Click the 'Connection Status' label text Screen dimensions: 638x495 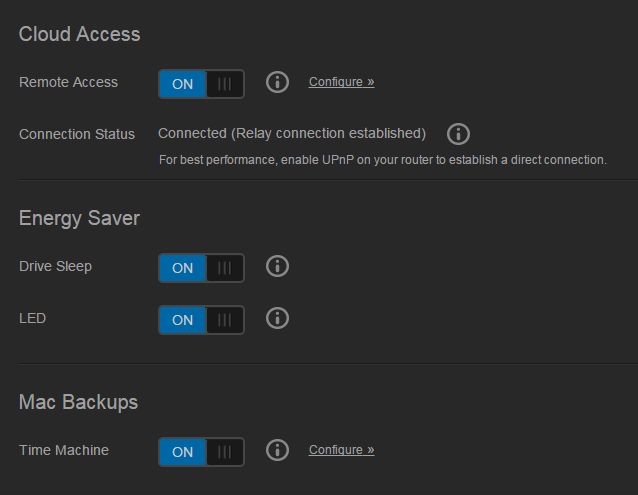pyautogui.click(x=77, y=134)
